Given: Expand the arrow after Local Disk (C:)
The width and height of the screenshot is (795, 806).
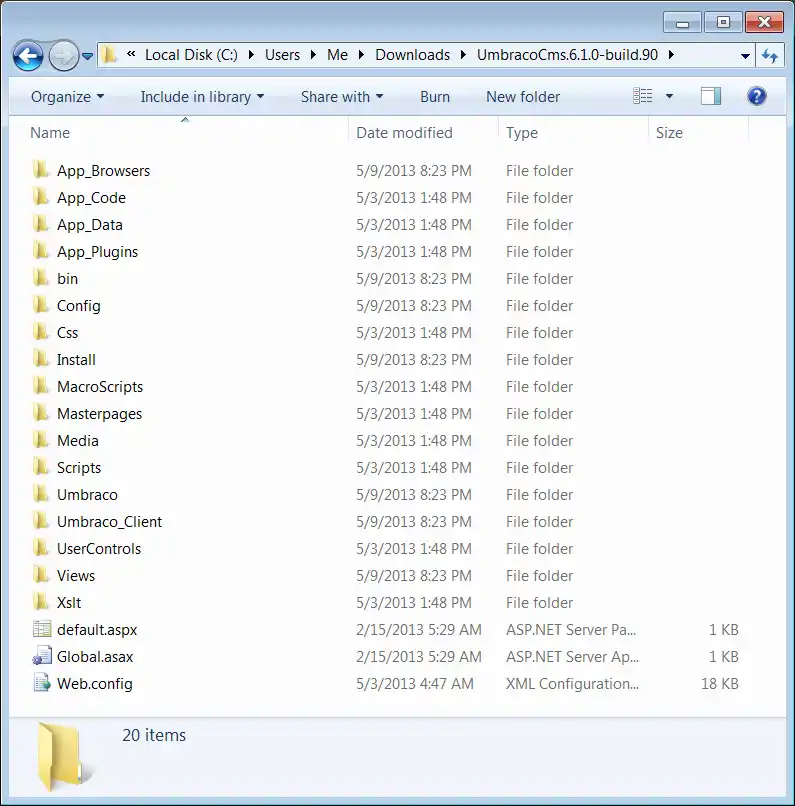Looking at the screenshot, I should click(251, 54).
